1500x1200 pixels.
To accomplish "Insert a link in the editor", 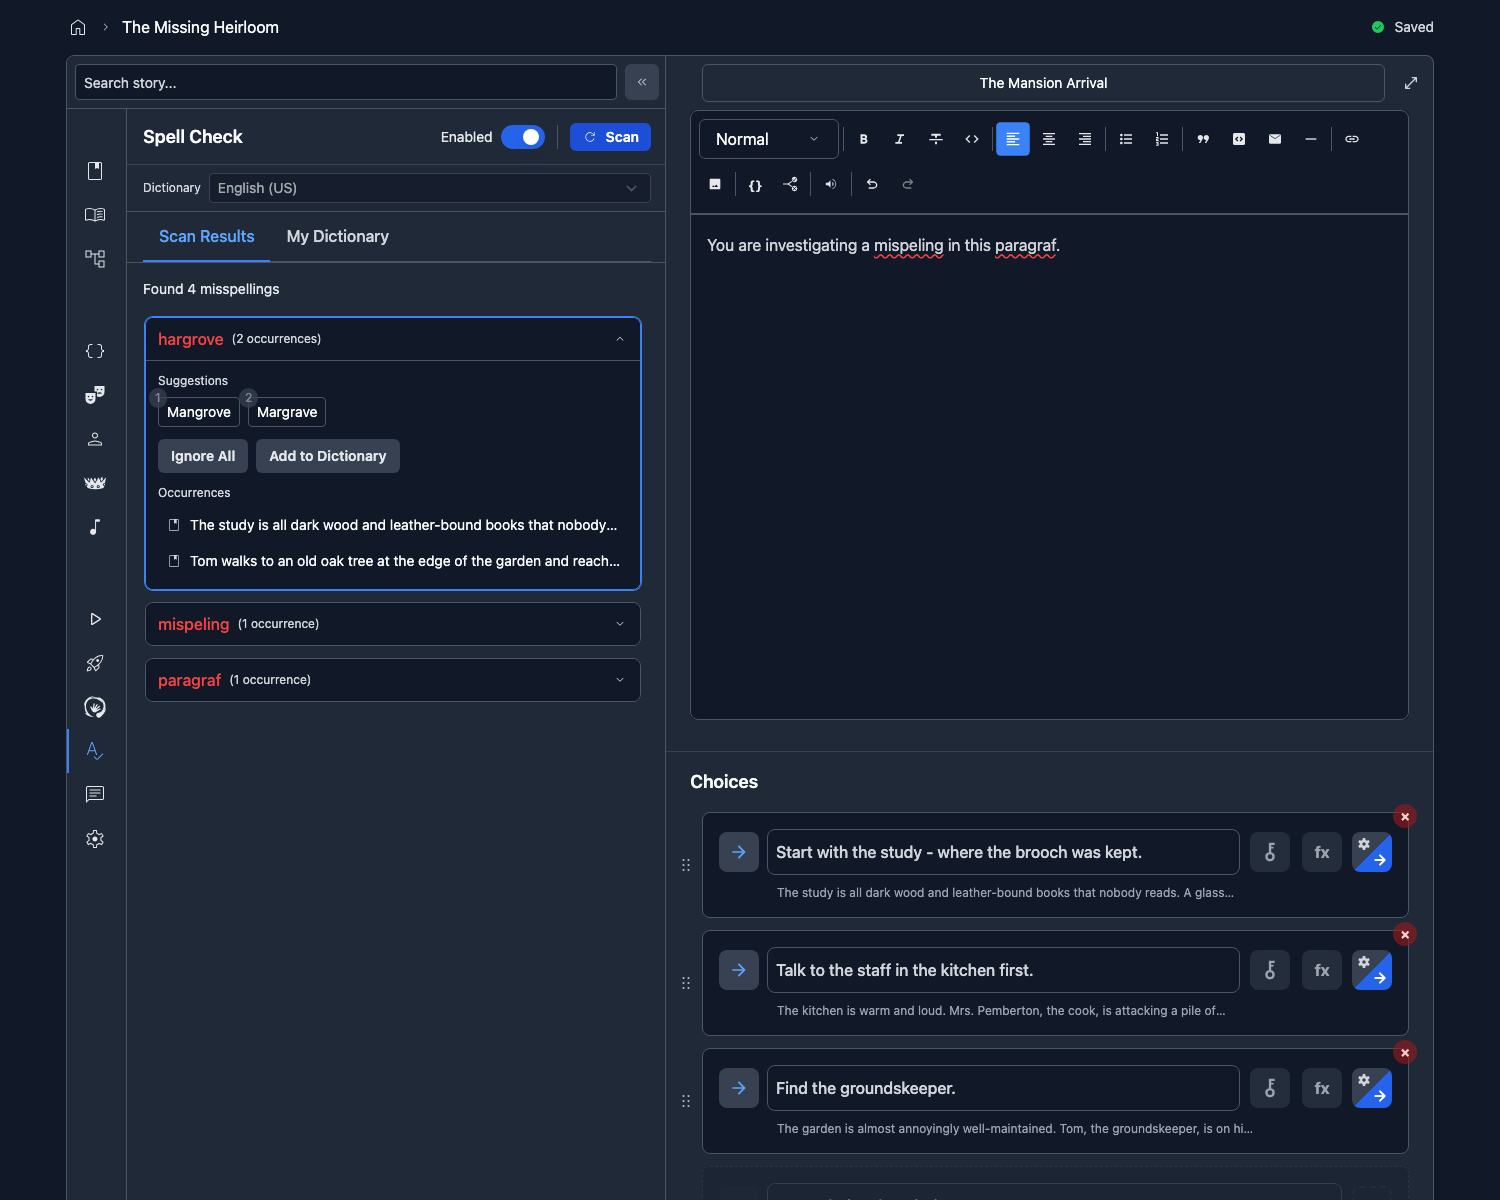I will [1352, 139].
